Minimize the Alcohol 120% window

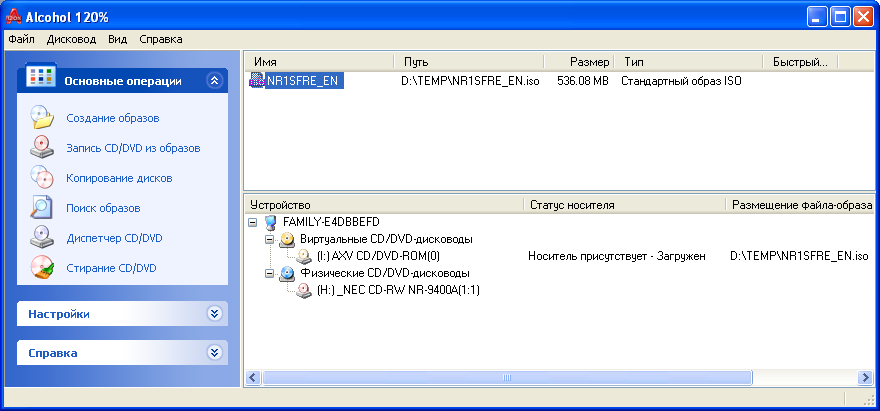click(817, 17)
